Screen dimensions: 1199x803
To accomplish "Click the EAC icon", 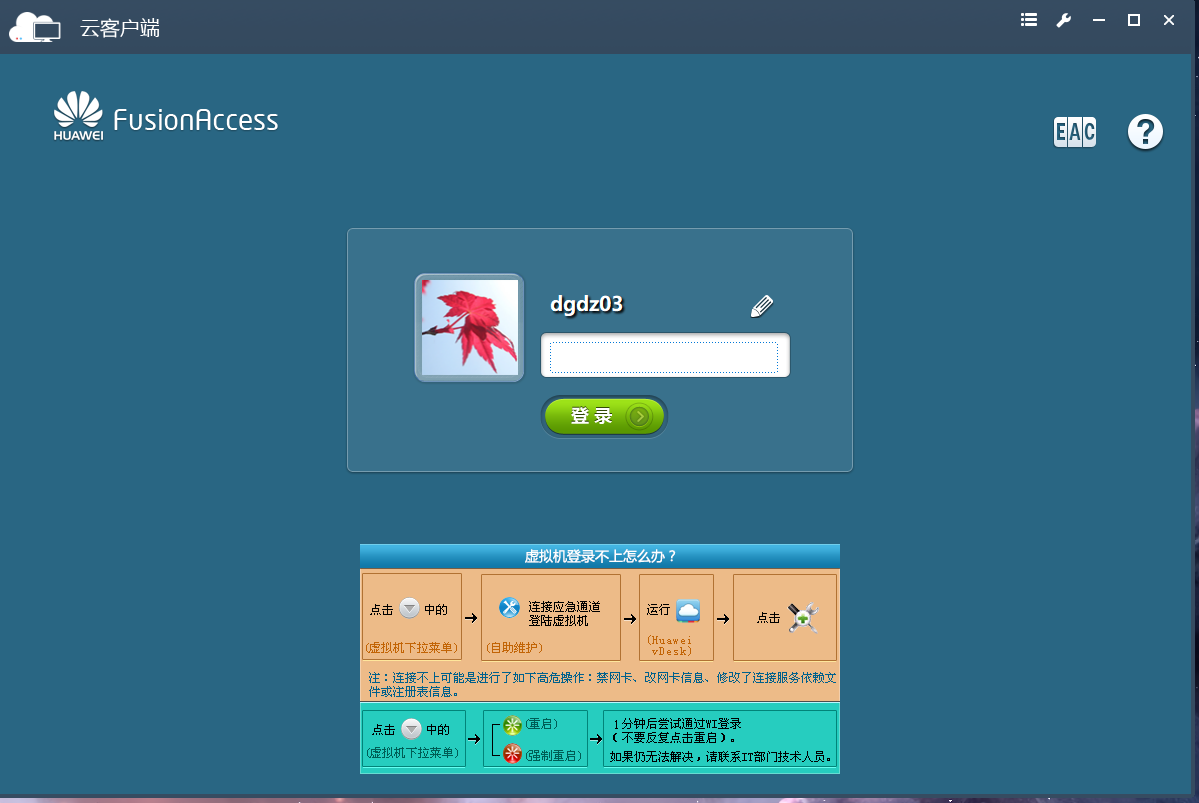I will point(1074,132).
